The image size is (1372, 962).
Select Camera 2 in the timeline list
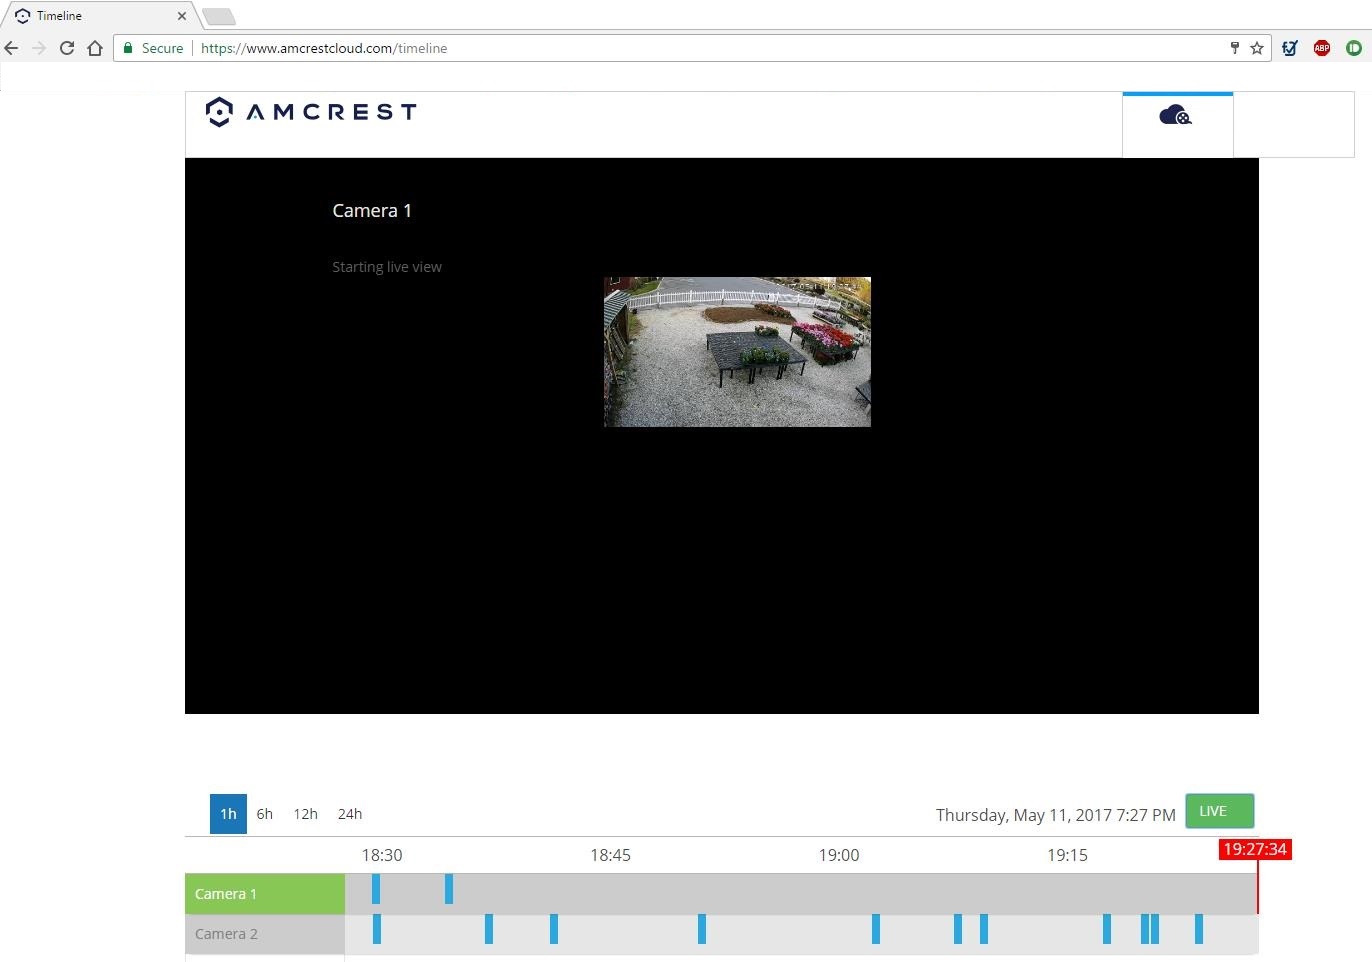click(x=265, y=934)
